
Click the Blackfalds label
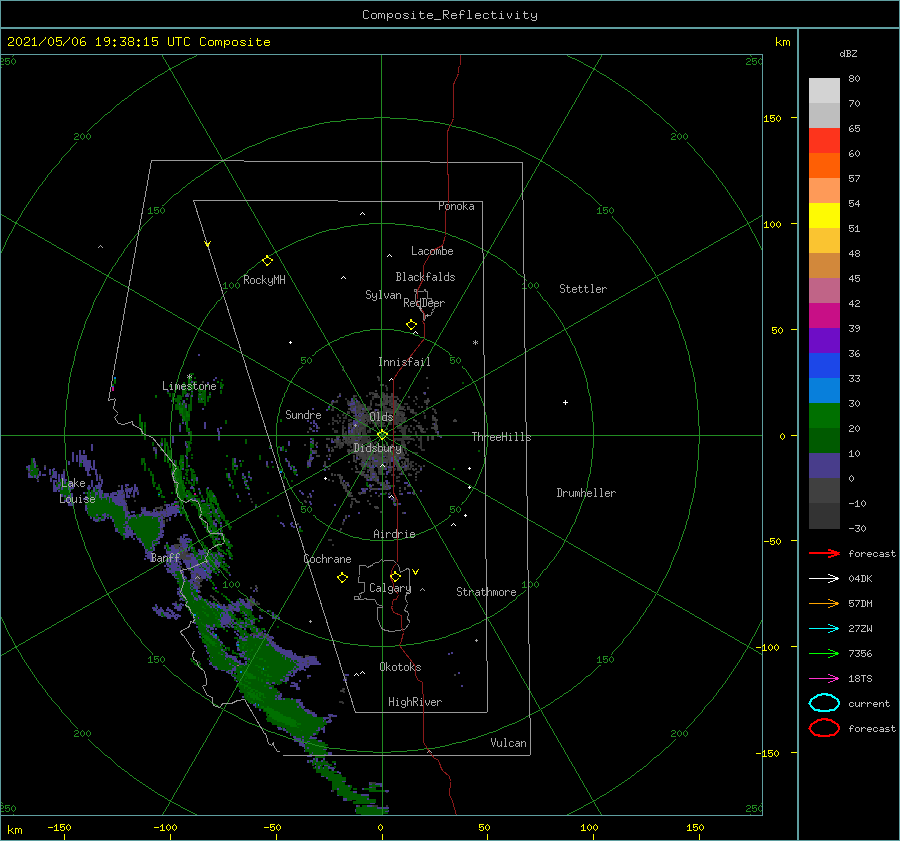coord(425,277)
